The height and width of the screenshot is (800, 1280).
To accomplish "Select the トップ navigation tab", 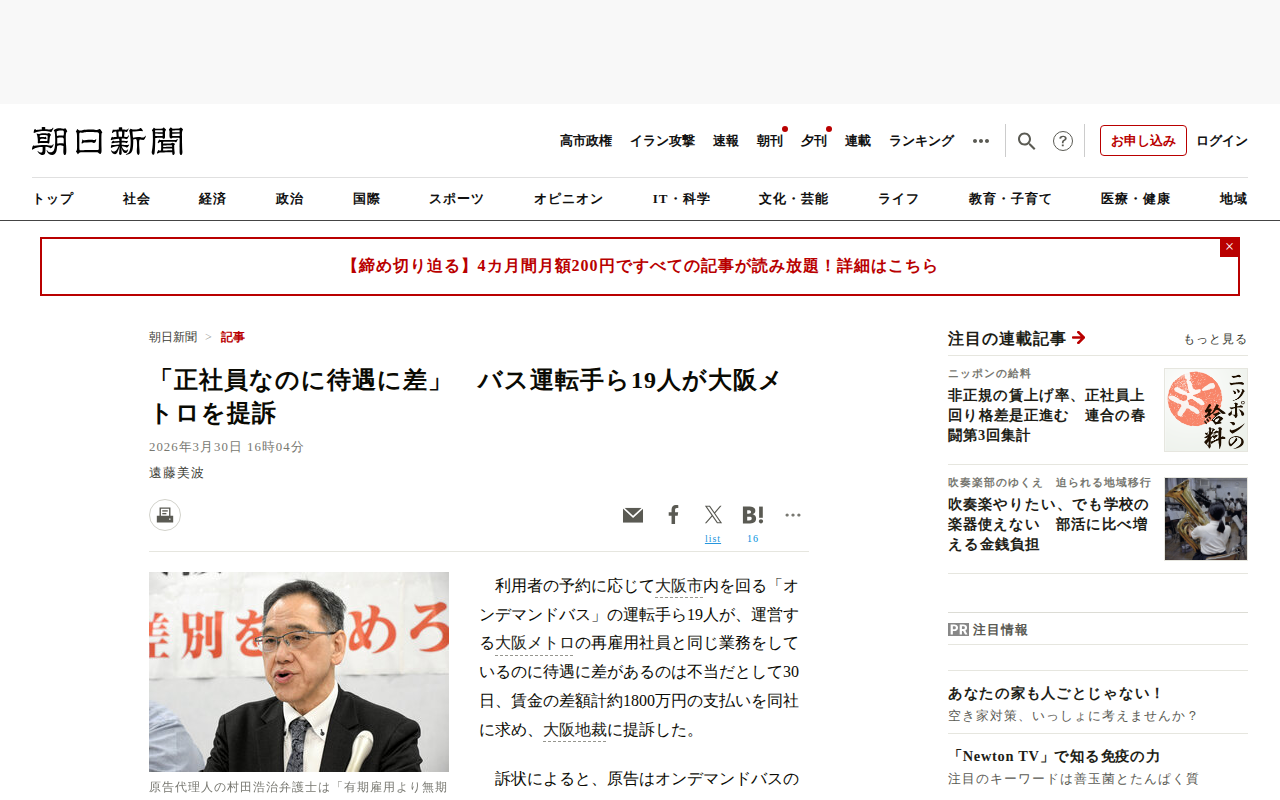I will 53,199.
